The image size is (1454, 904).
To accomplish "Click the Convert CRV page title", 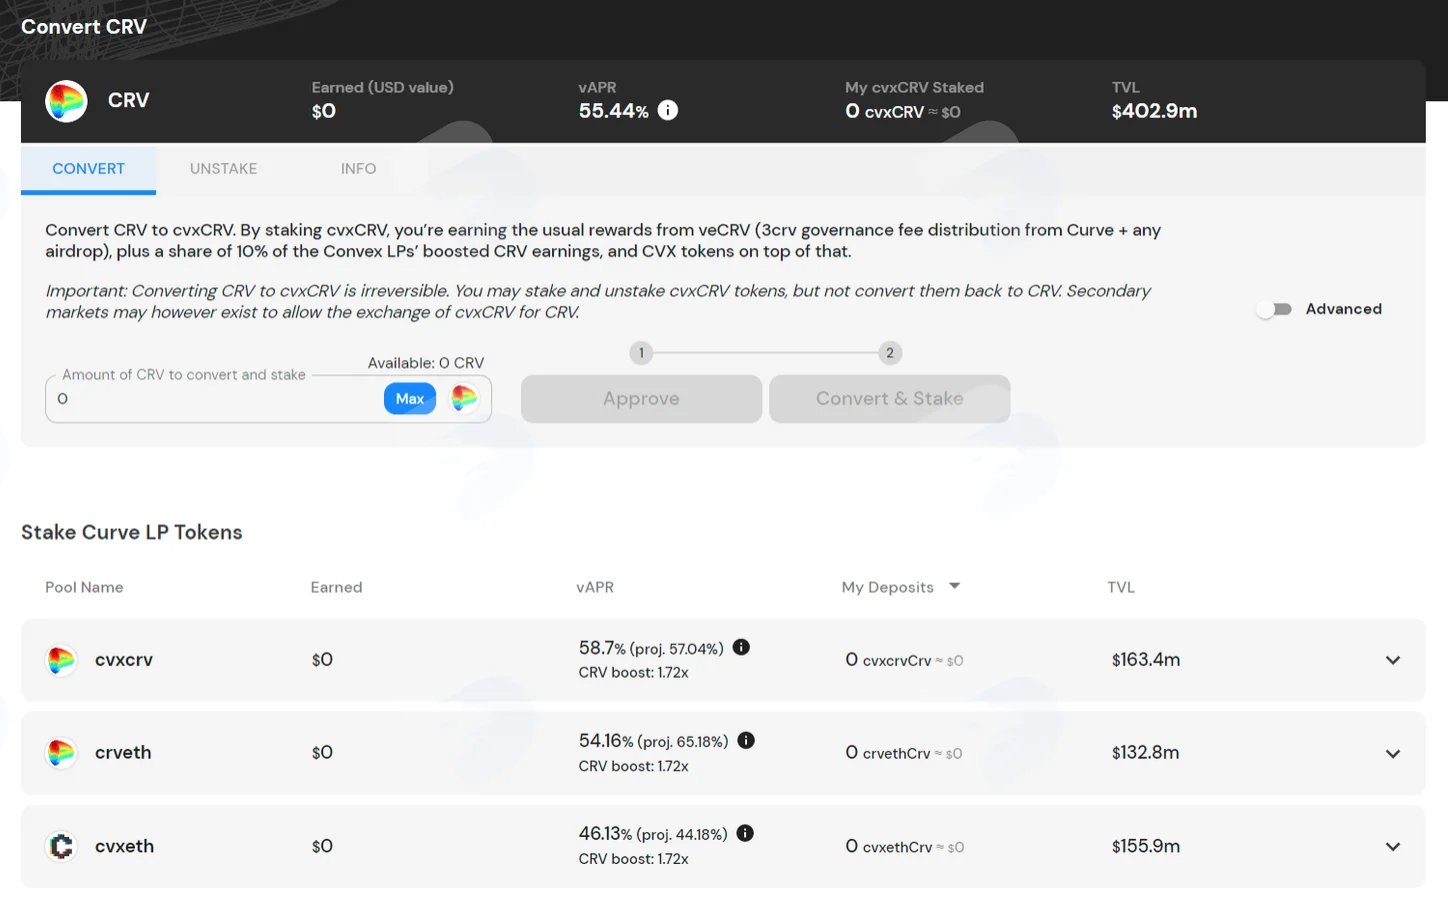I will click(x=84, y=27).
